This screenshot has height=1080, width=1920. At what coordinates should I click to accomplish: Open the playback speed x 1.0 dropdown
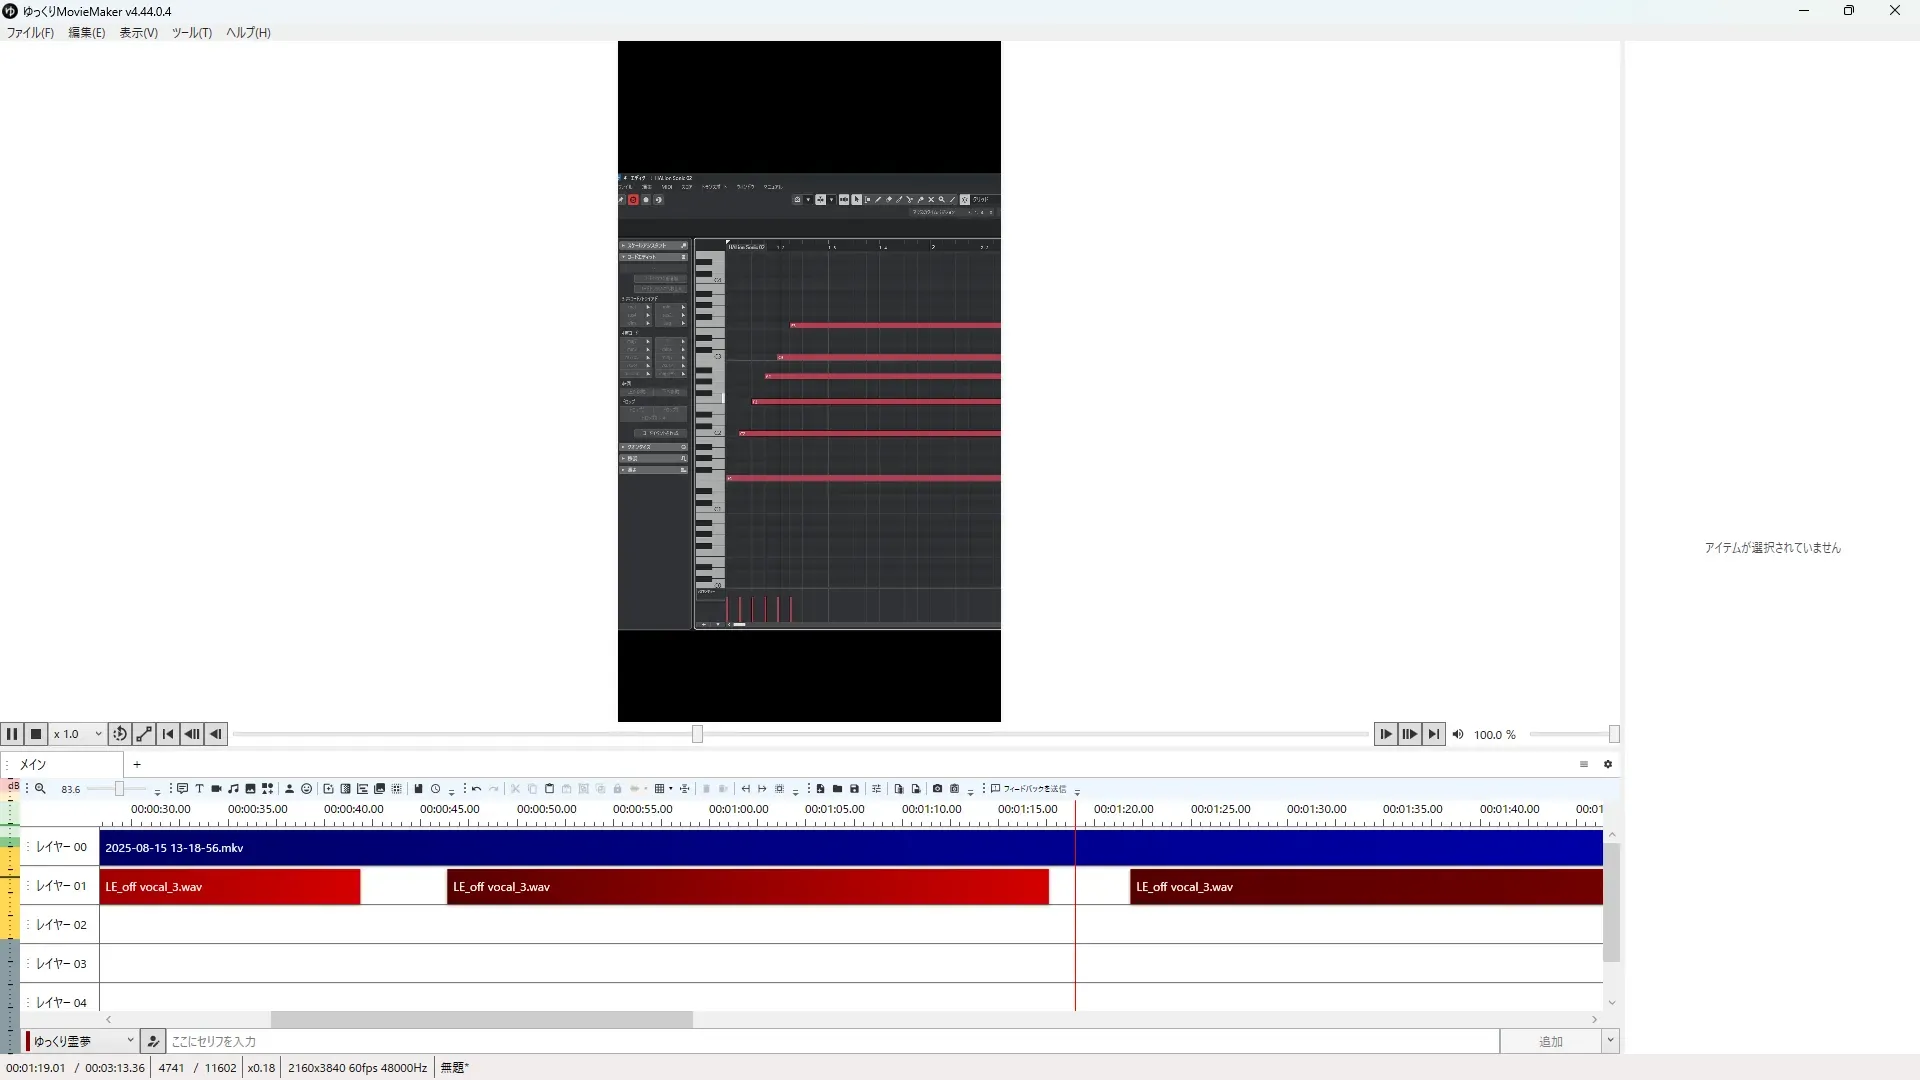(x=79, y=734)
